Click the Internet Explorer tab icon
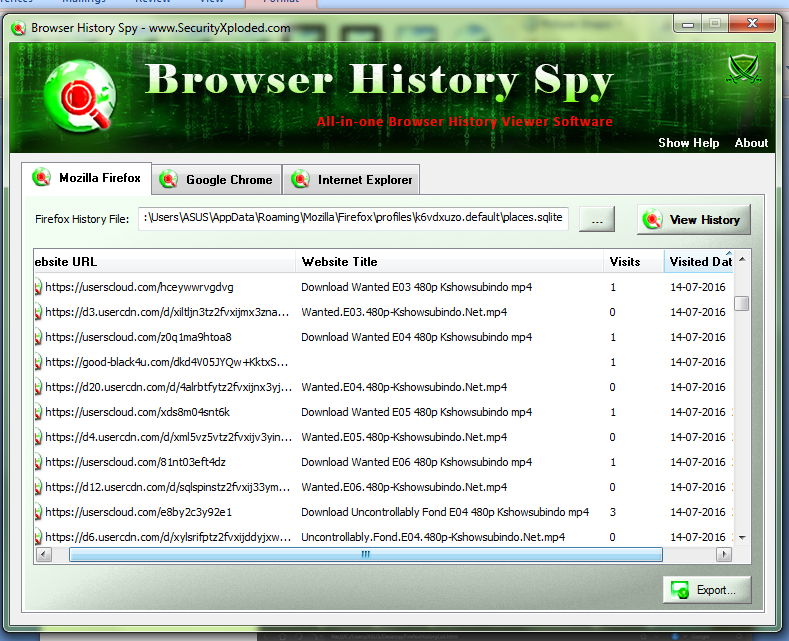 (x=300, y=179)
